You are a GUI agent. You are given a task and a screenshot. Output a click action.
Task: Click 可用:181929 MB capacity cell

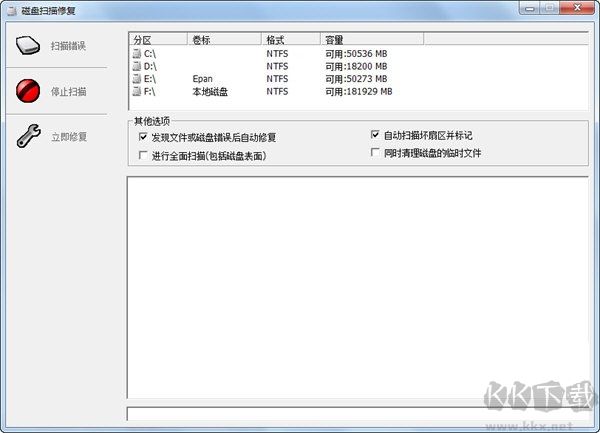[x=359, y=91]
